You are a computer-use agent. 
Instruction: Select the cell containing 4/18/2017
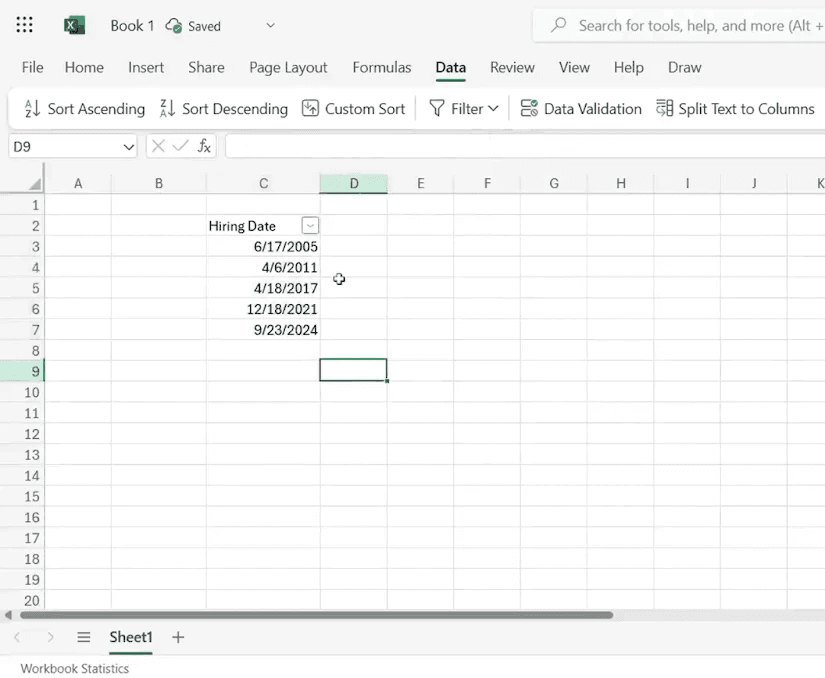[x=263, y=288]
